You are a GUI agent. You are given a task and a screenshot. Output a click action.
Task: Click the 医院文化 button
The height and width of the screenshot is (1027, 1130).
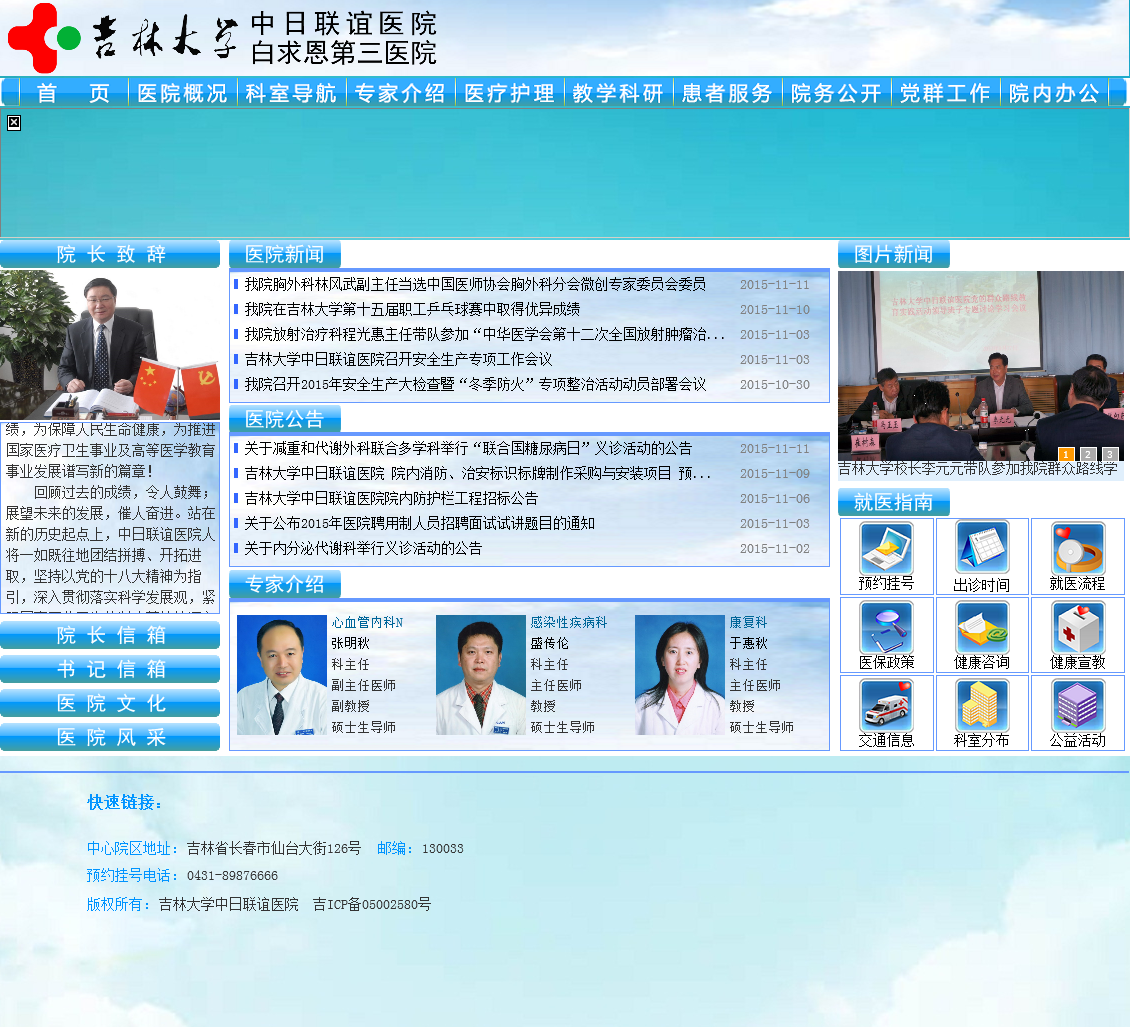110,703
